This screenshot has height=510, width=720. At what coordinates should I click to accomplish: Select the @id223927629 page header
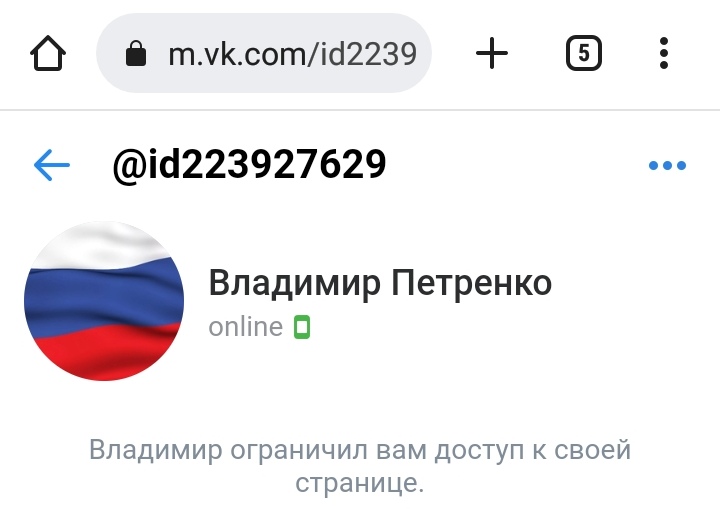point(249,165)
